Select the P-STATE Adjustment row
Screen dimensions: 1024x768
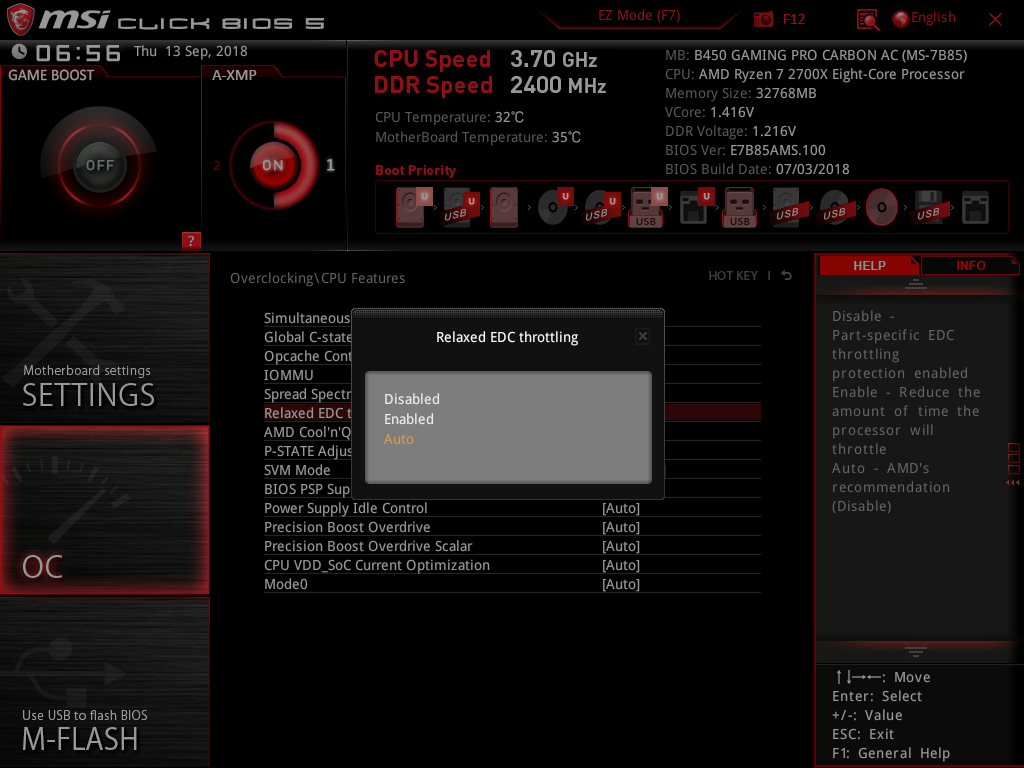(x=307, y=451)
